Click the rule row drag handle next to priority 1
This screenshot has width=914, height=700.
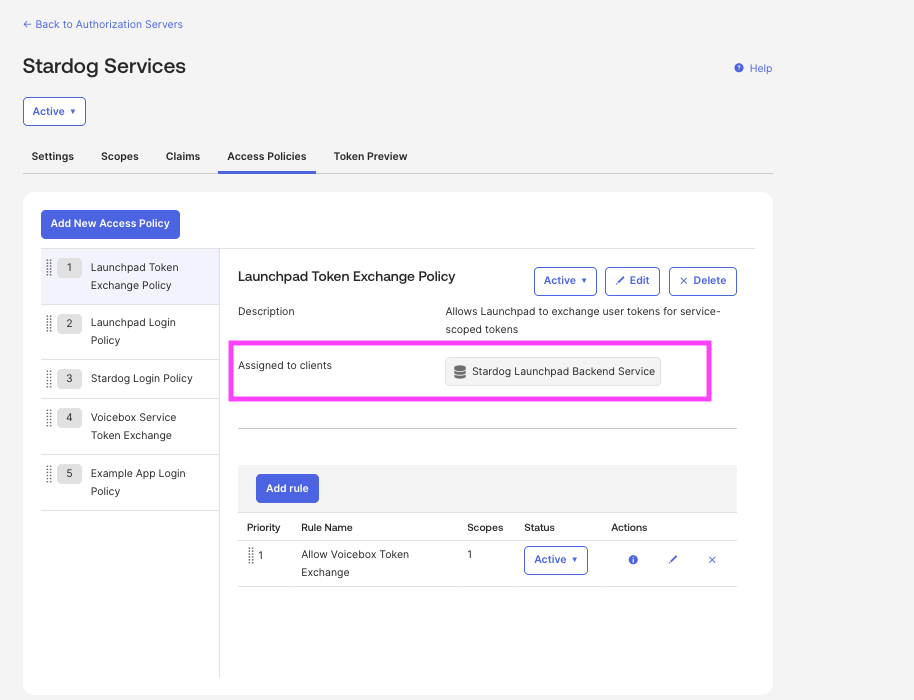(251, 555)
